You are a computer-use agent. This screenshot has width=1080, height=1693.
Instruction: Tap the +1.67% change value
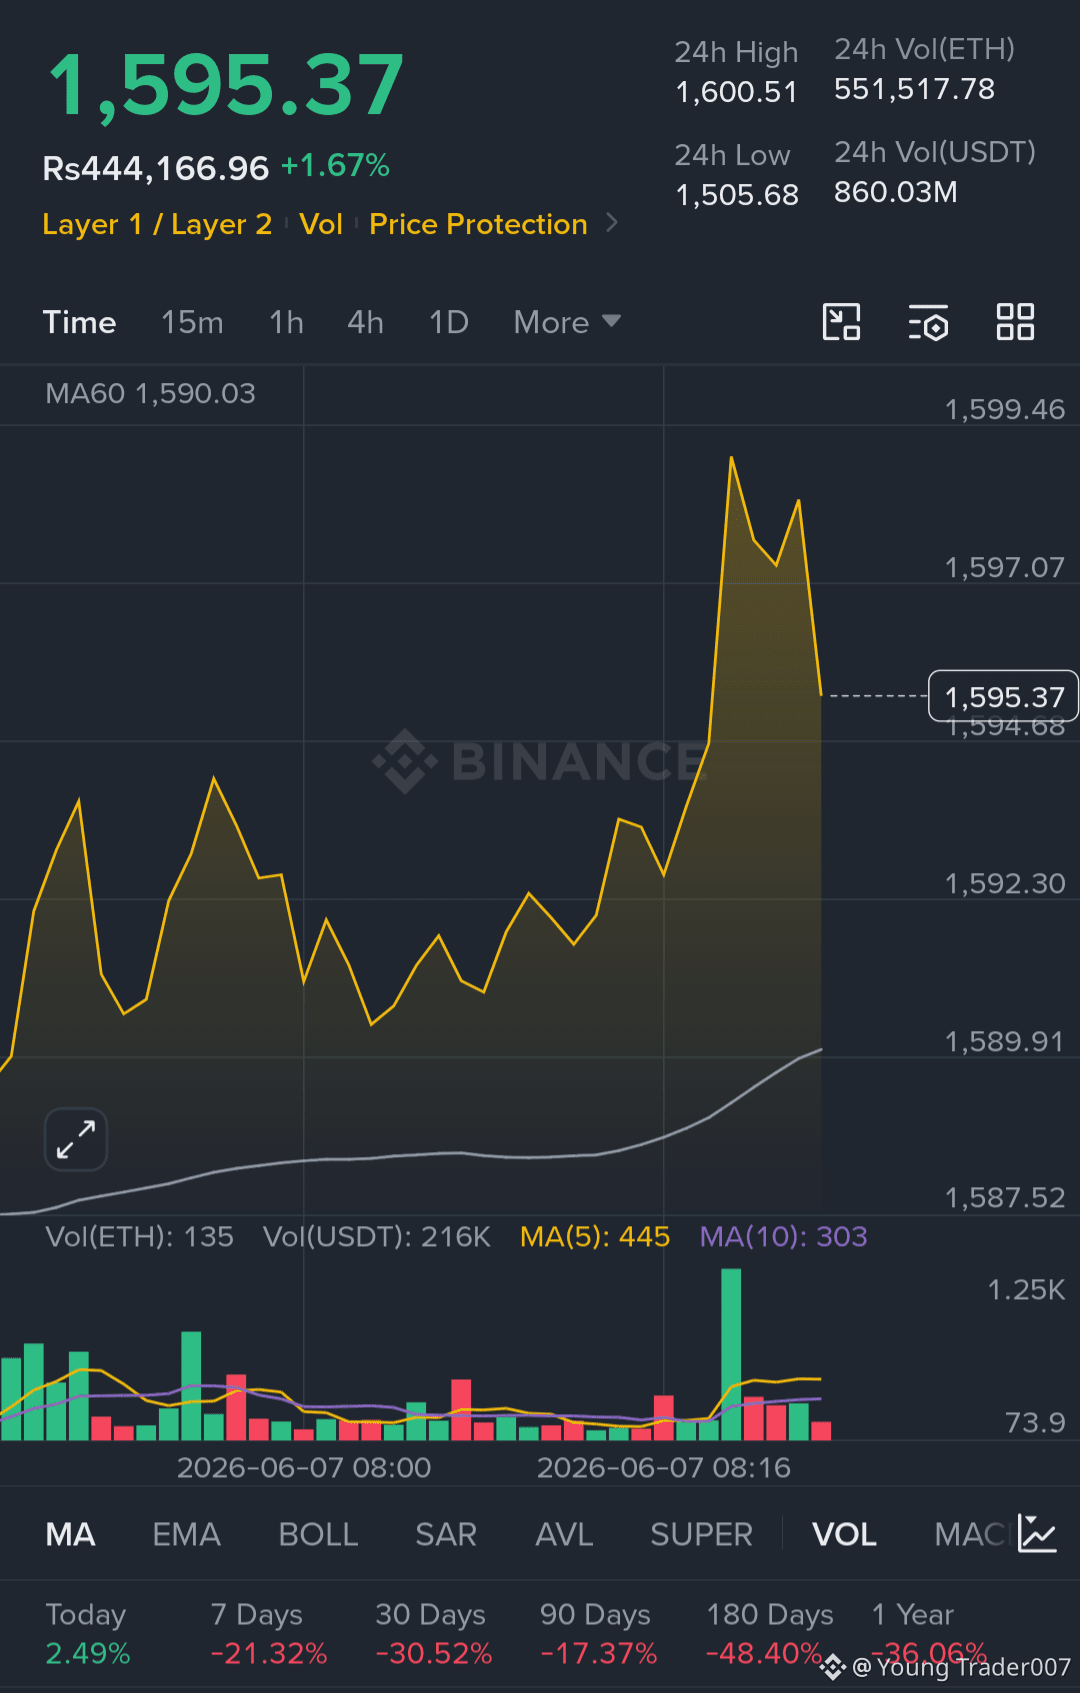coord(335,165)
